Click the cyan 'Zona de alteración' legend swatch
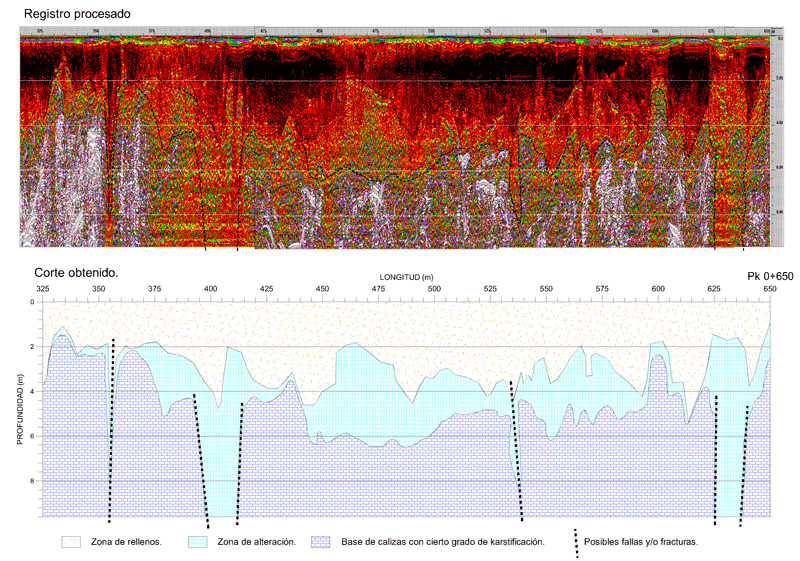Viewport: 800px width, 561px height. tap(197, 542)
